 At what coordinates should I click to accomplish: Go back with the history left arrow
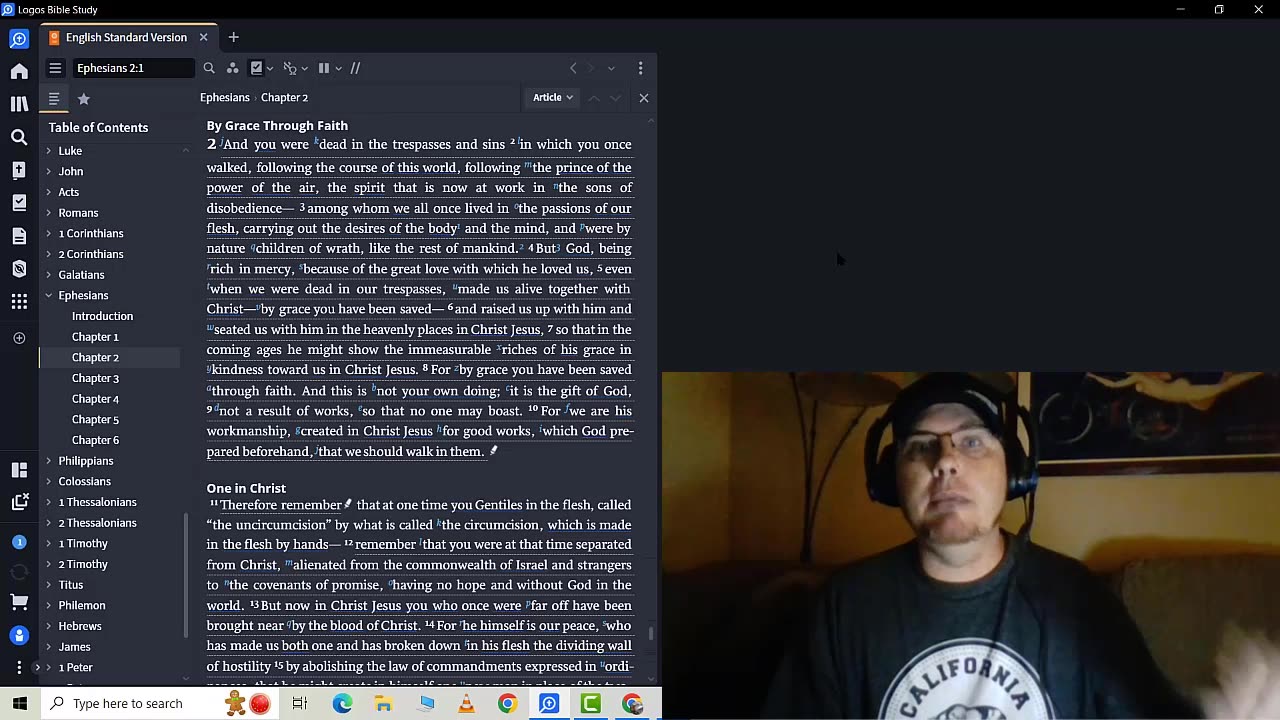573,68
